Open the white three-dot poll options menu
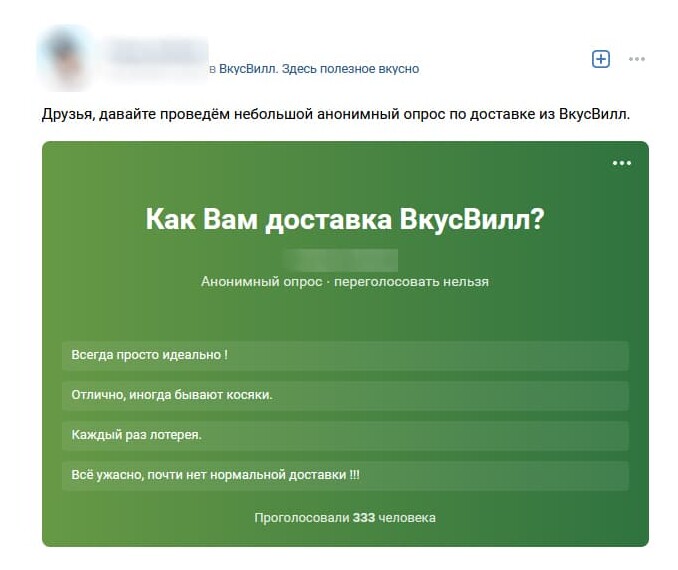The width and height of the screenshot is (678, 570). coord(621,163)
